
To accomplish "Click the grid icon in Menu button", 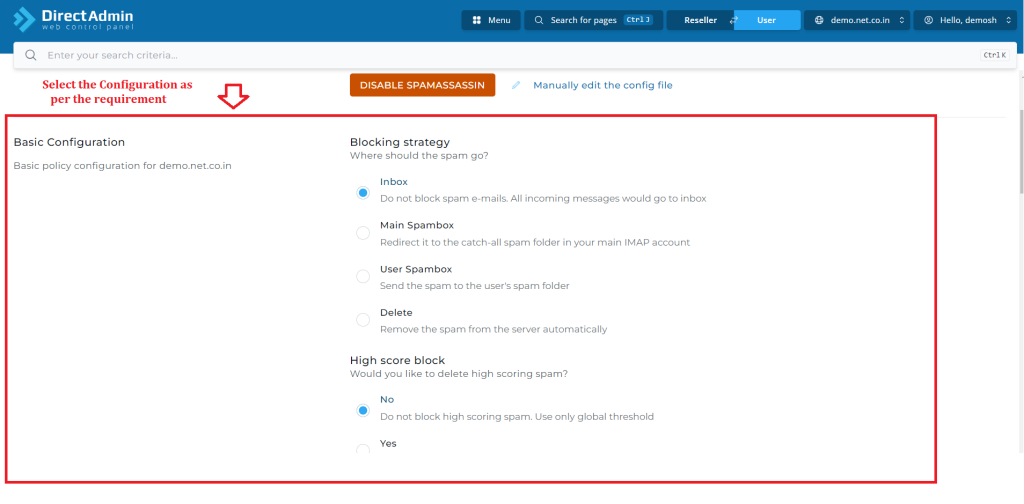I will point(477,20).
